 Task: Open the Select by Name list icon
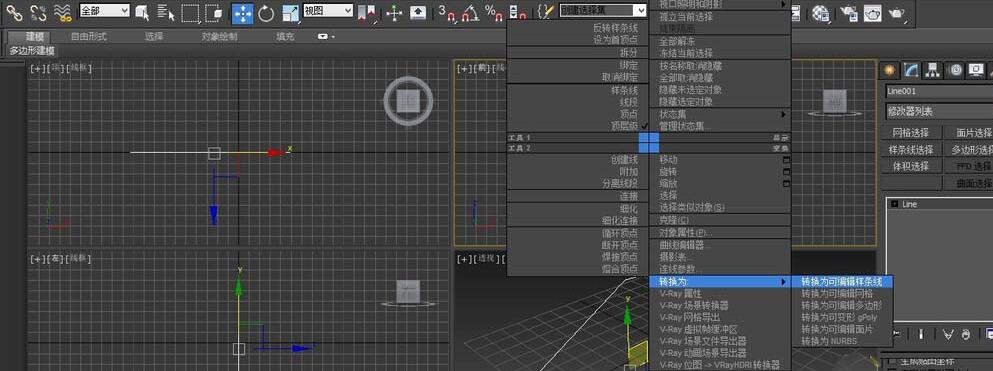(x=166, y=12)
